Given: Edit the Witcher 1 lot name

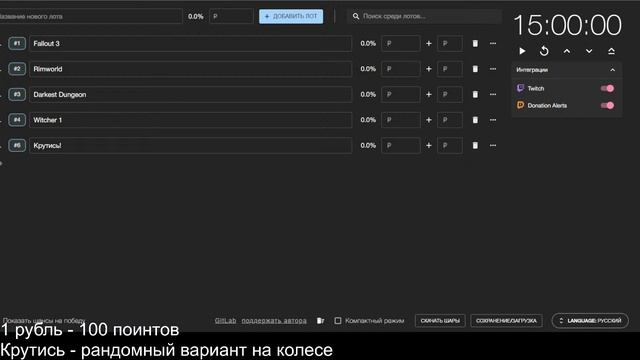Looking at the screenshot, I should pyautogui.click(x=190, y=120).
